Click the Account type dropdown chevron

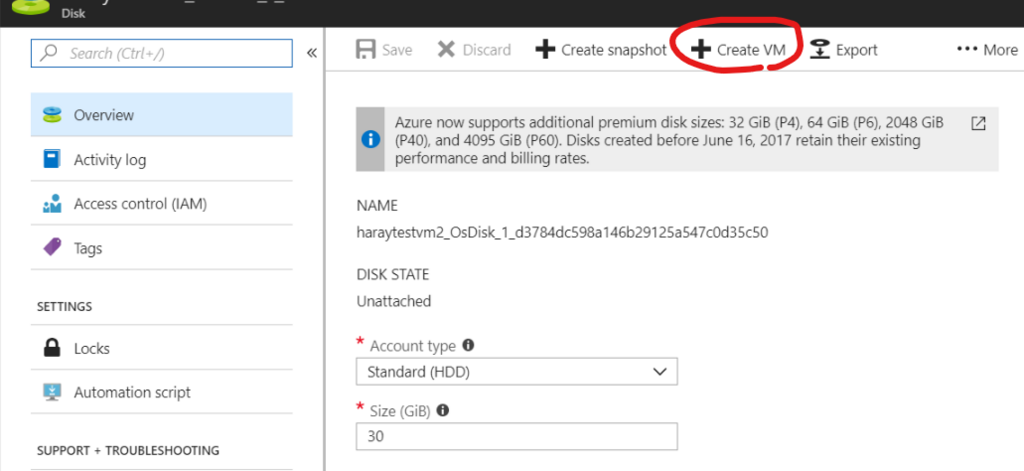tap(660, 372)
